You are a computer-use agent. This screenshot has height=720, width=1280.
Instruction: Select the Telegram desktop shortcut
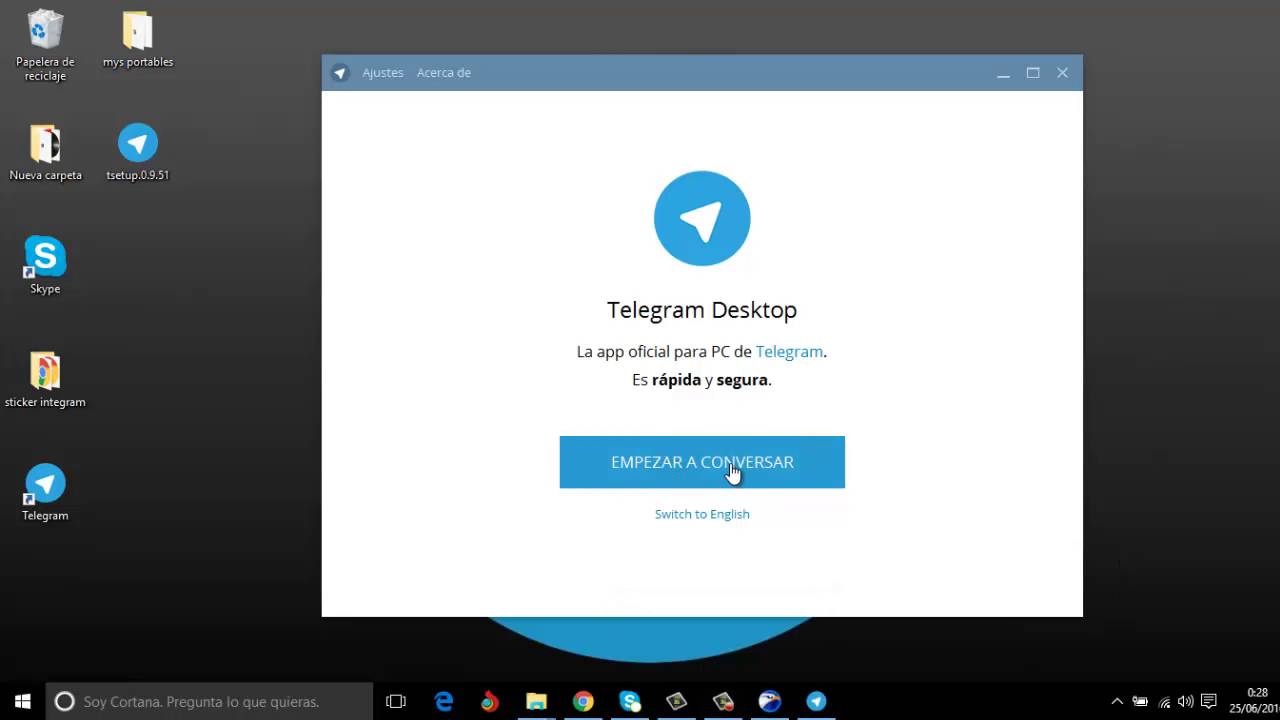[45, 493]
